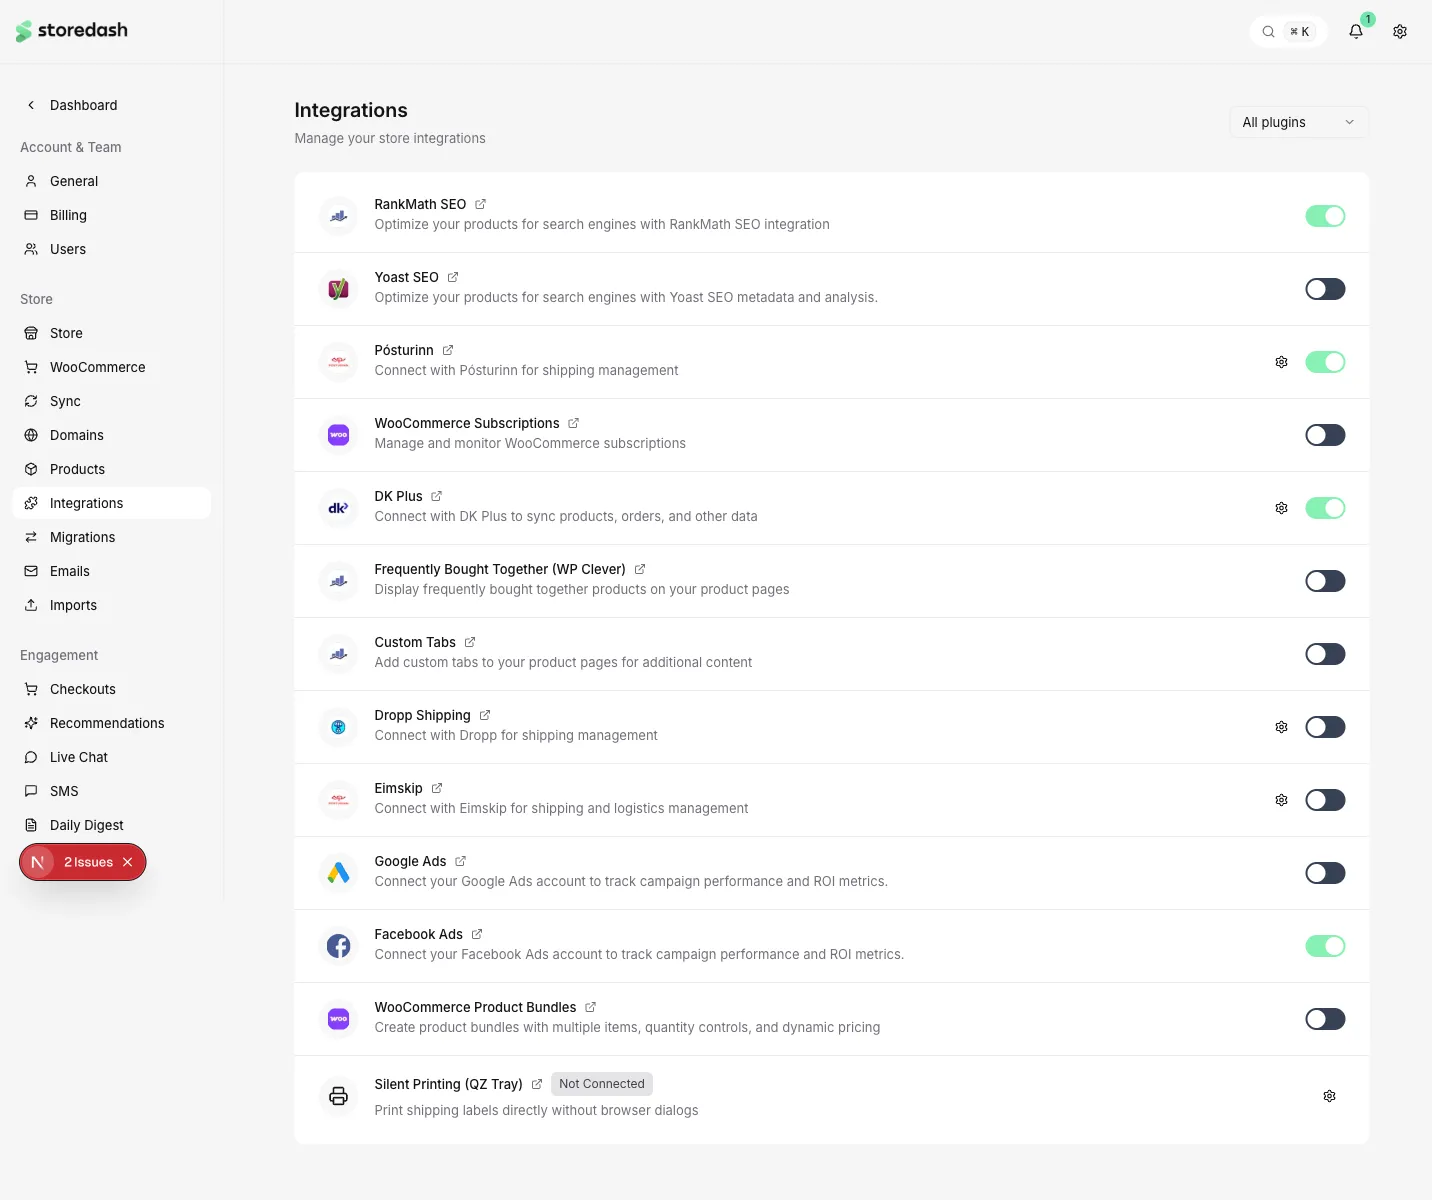Open Eimskip settings gear
The width and height of the screenshot is (1432, 1200).
(x=1281, y=800)
